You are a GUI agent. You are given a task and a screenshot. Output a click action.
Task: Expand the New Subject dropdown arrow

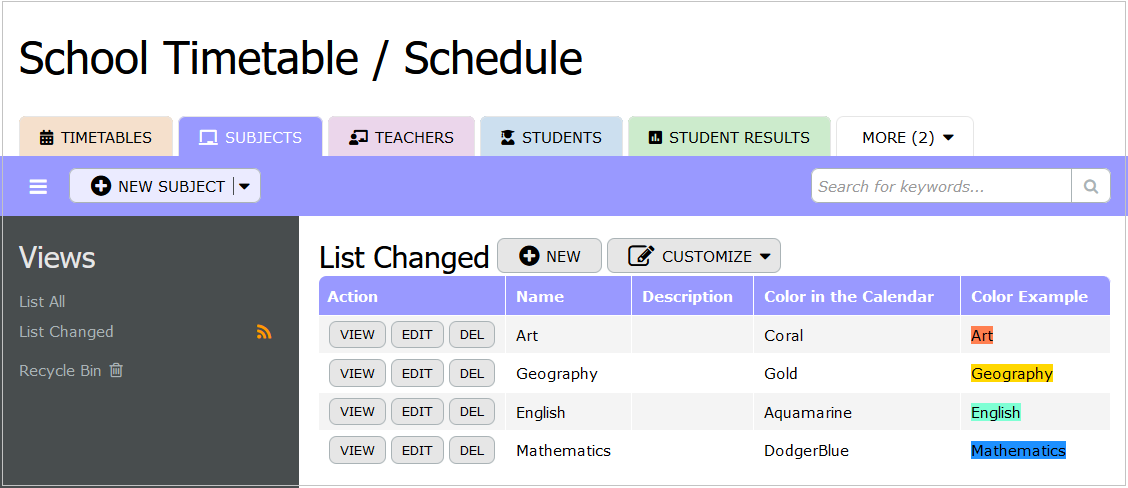[245, 186]
